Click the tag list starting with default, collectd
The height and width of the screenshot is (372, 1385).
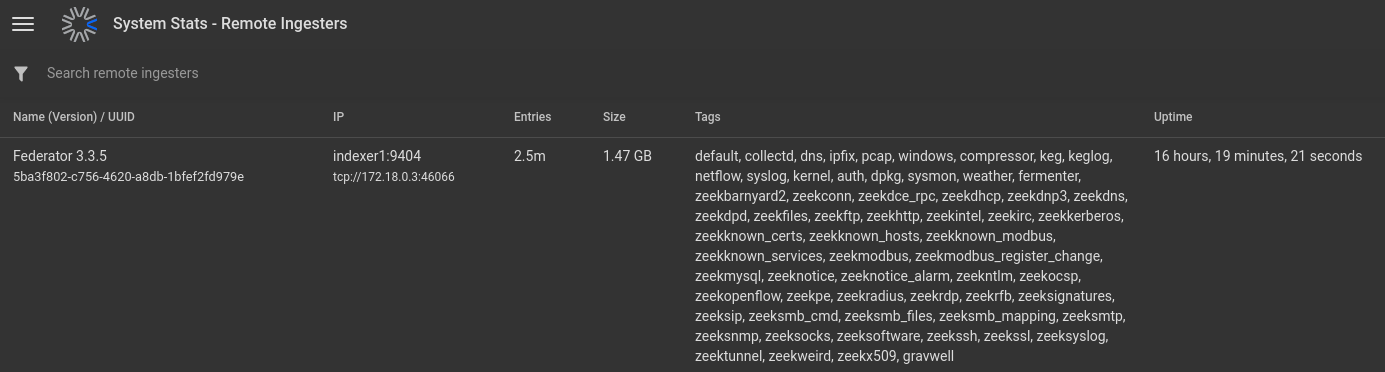point(910,256)
